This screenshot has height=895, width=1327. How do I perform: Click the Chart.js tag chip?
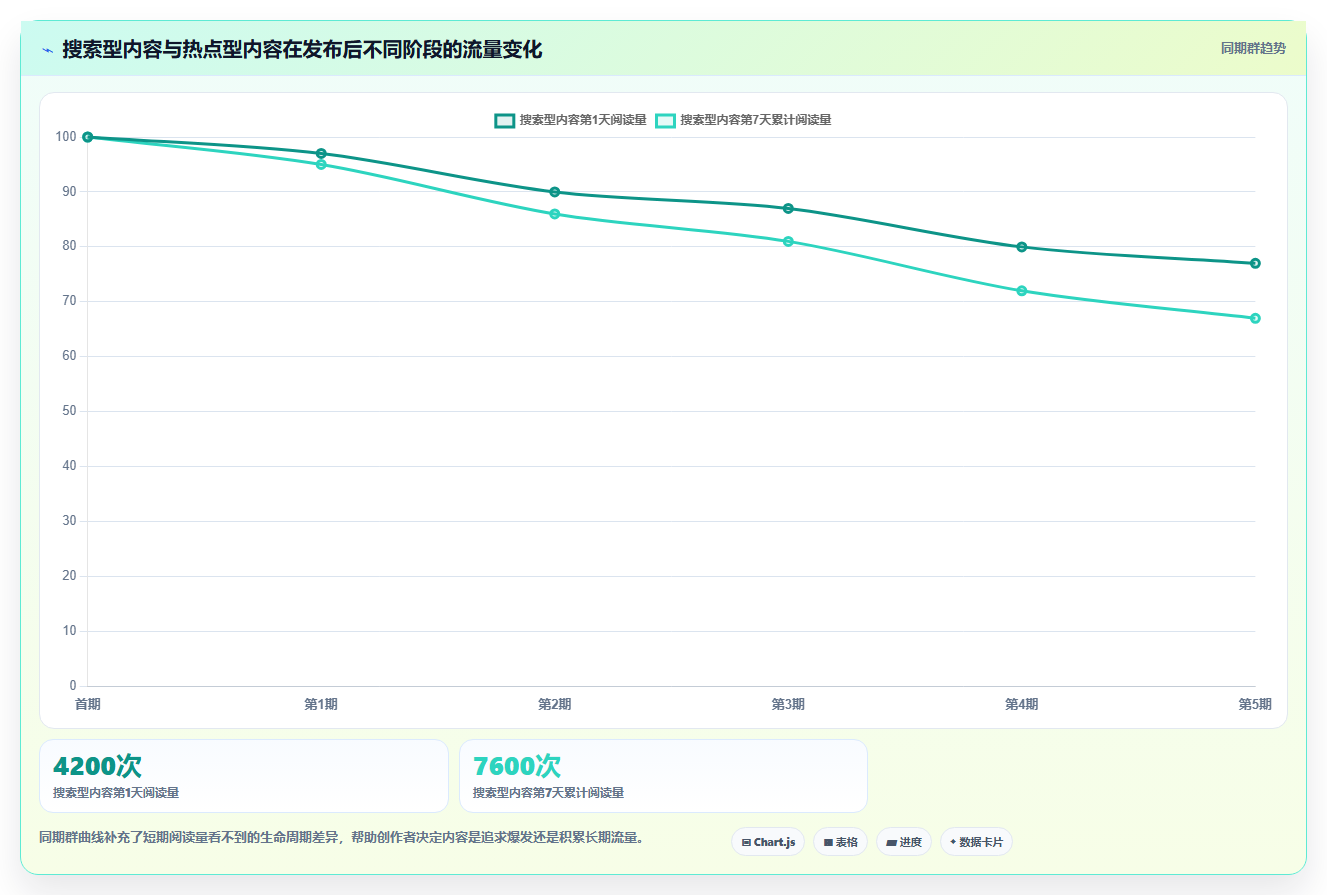[768, 842]
